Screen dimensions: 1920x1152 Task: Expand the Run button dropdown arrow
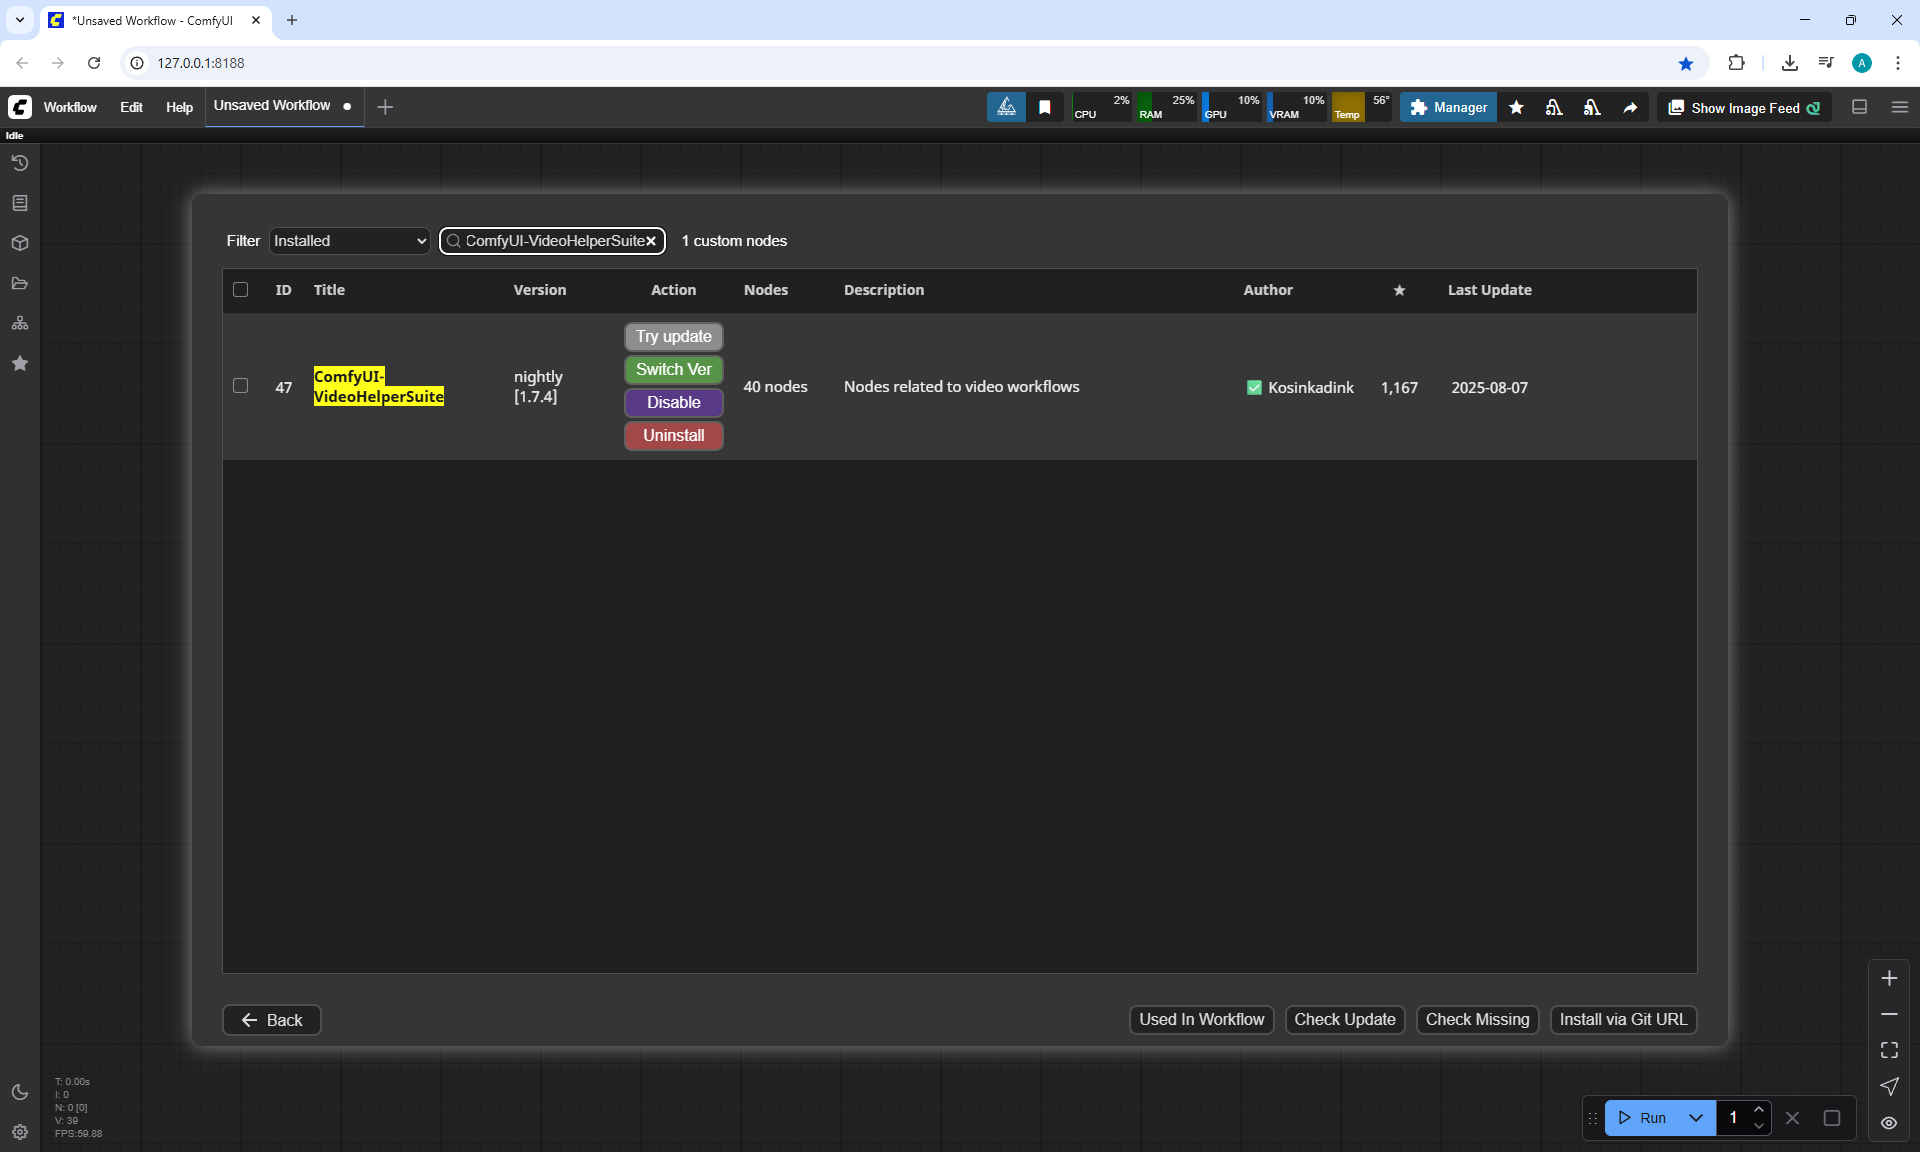[x=1696, y=1118]
